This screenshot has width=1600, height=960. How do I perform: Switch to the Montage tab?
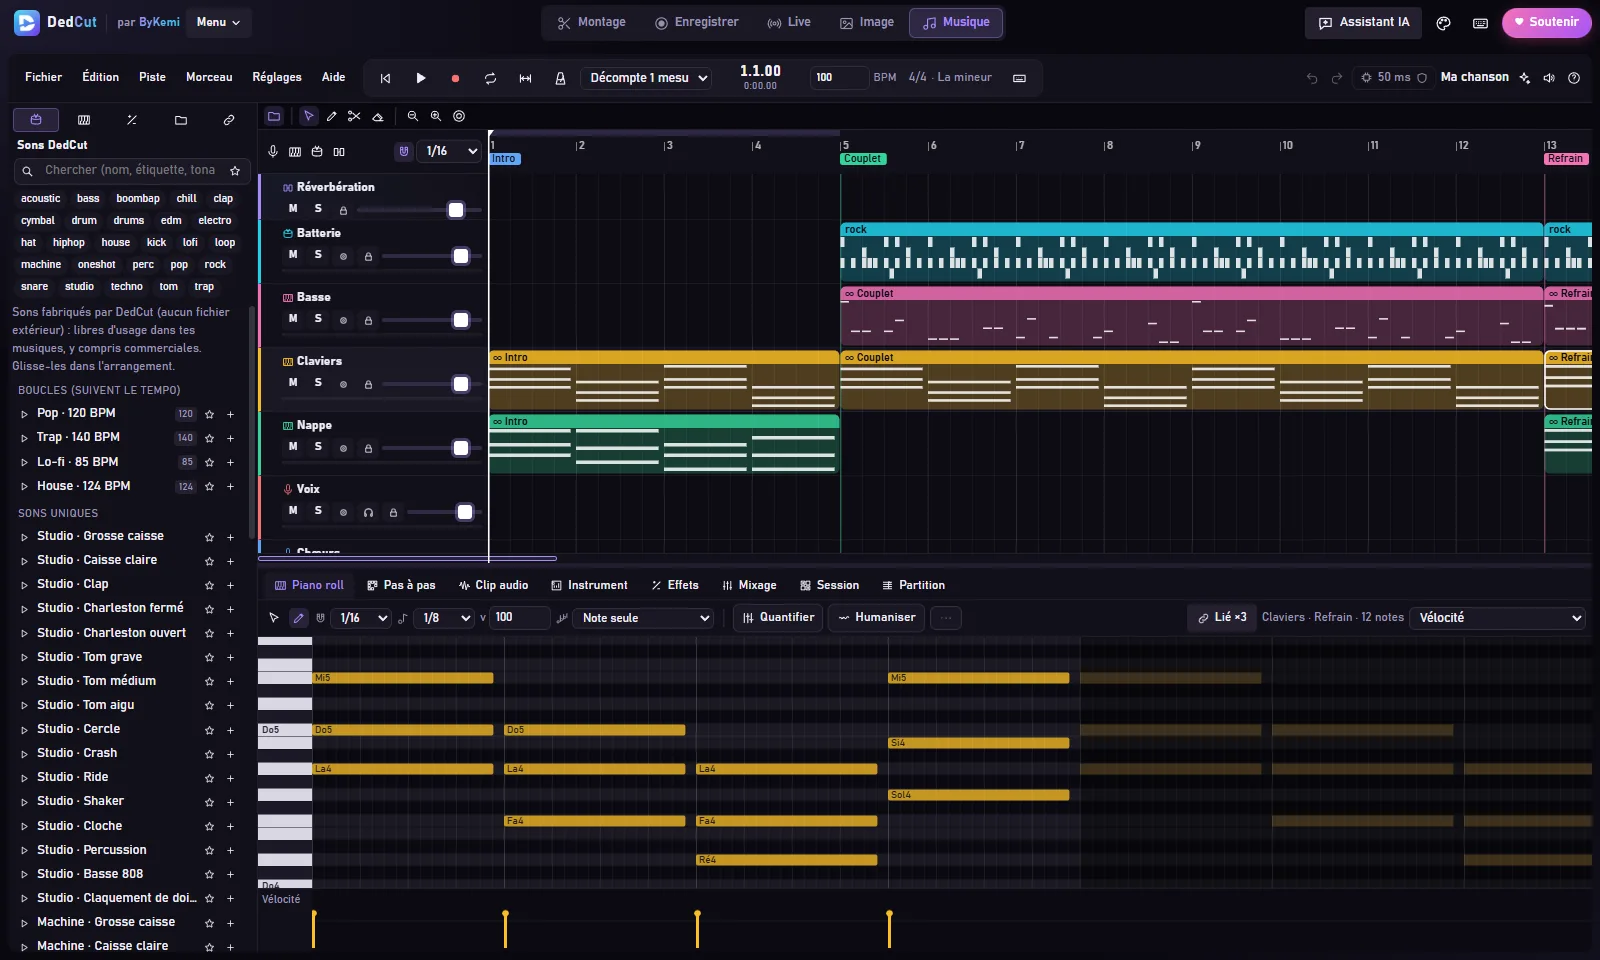pos(591,22)
